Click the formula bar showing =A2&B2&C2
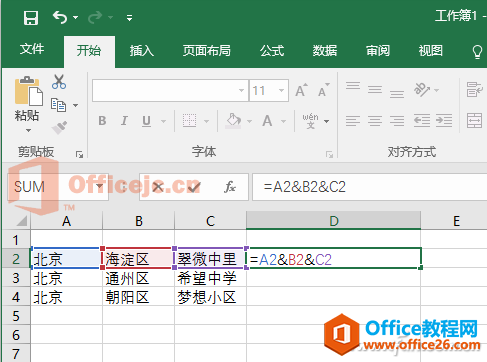 (370, 187)
